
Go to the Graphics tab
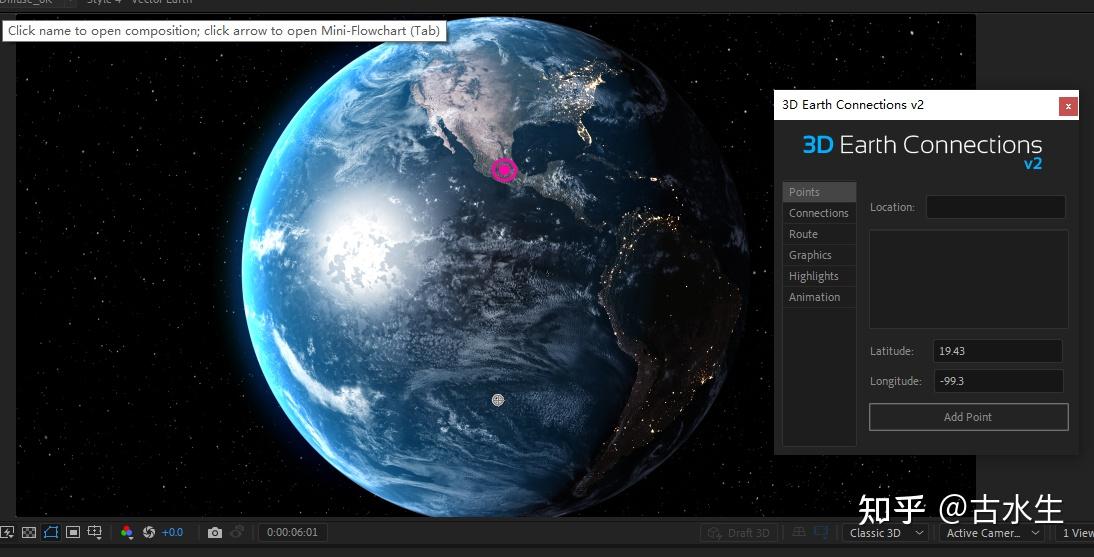click(x=819, y=255)
